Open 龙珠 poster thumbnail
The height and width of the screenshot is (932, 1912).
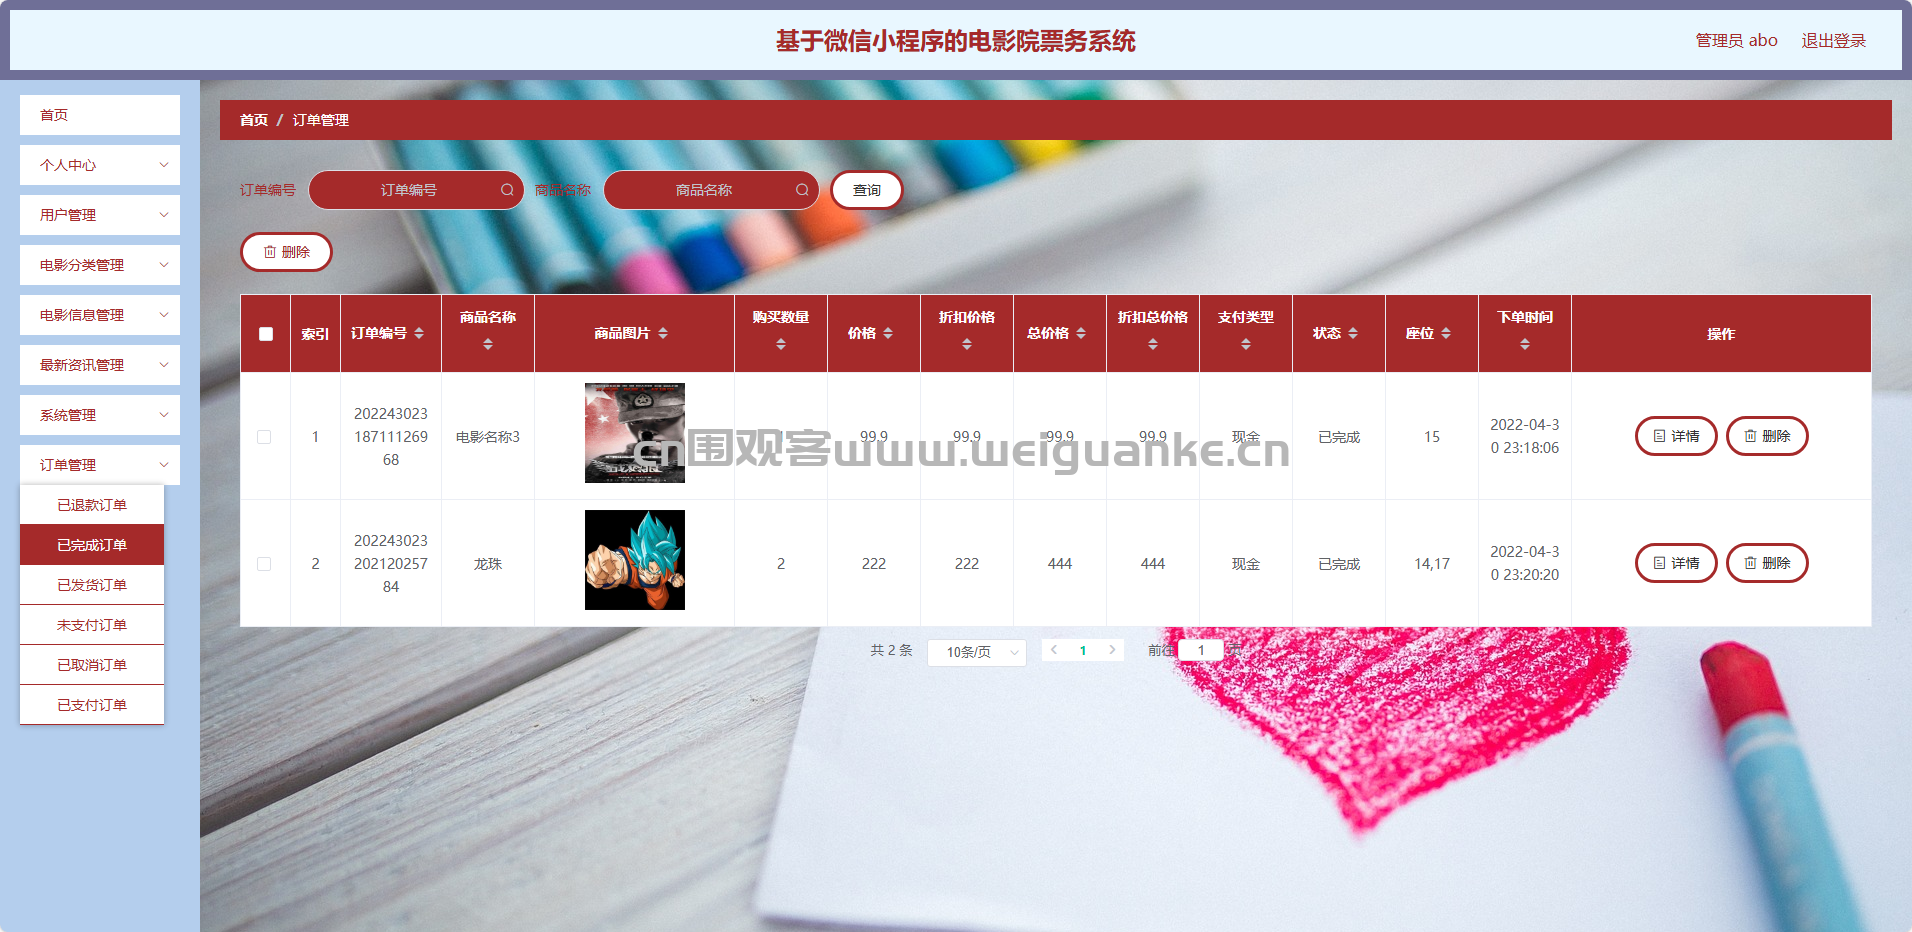(635, 560)
